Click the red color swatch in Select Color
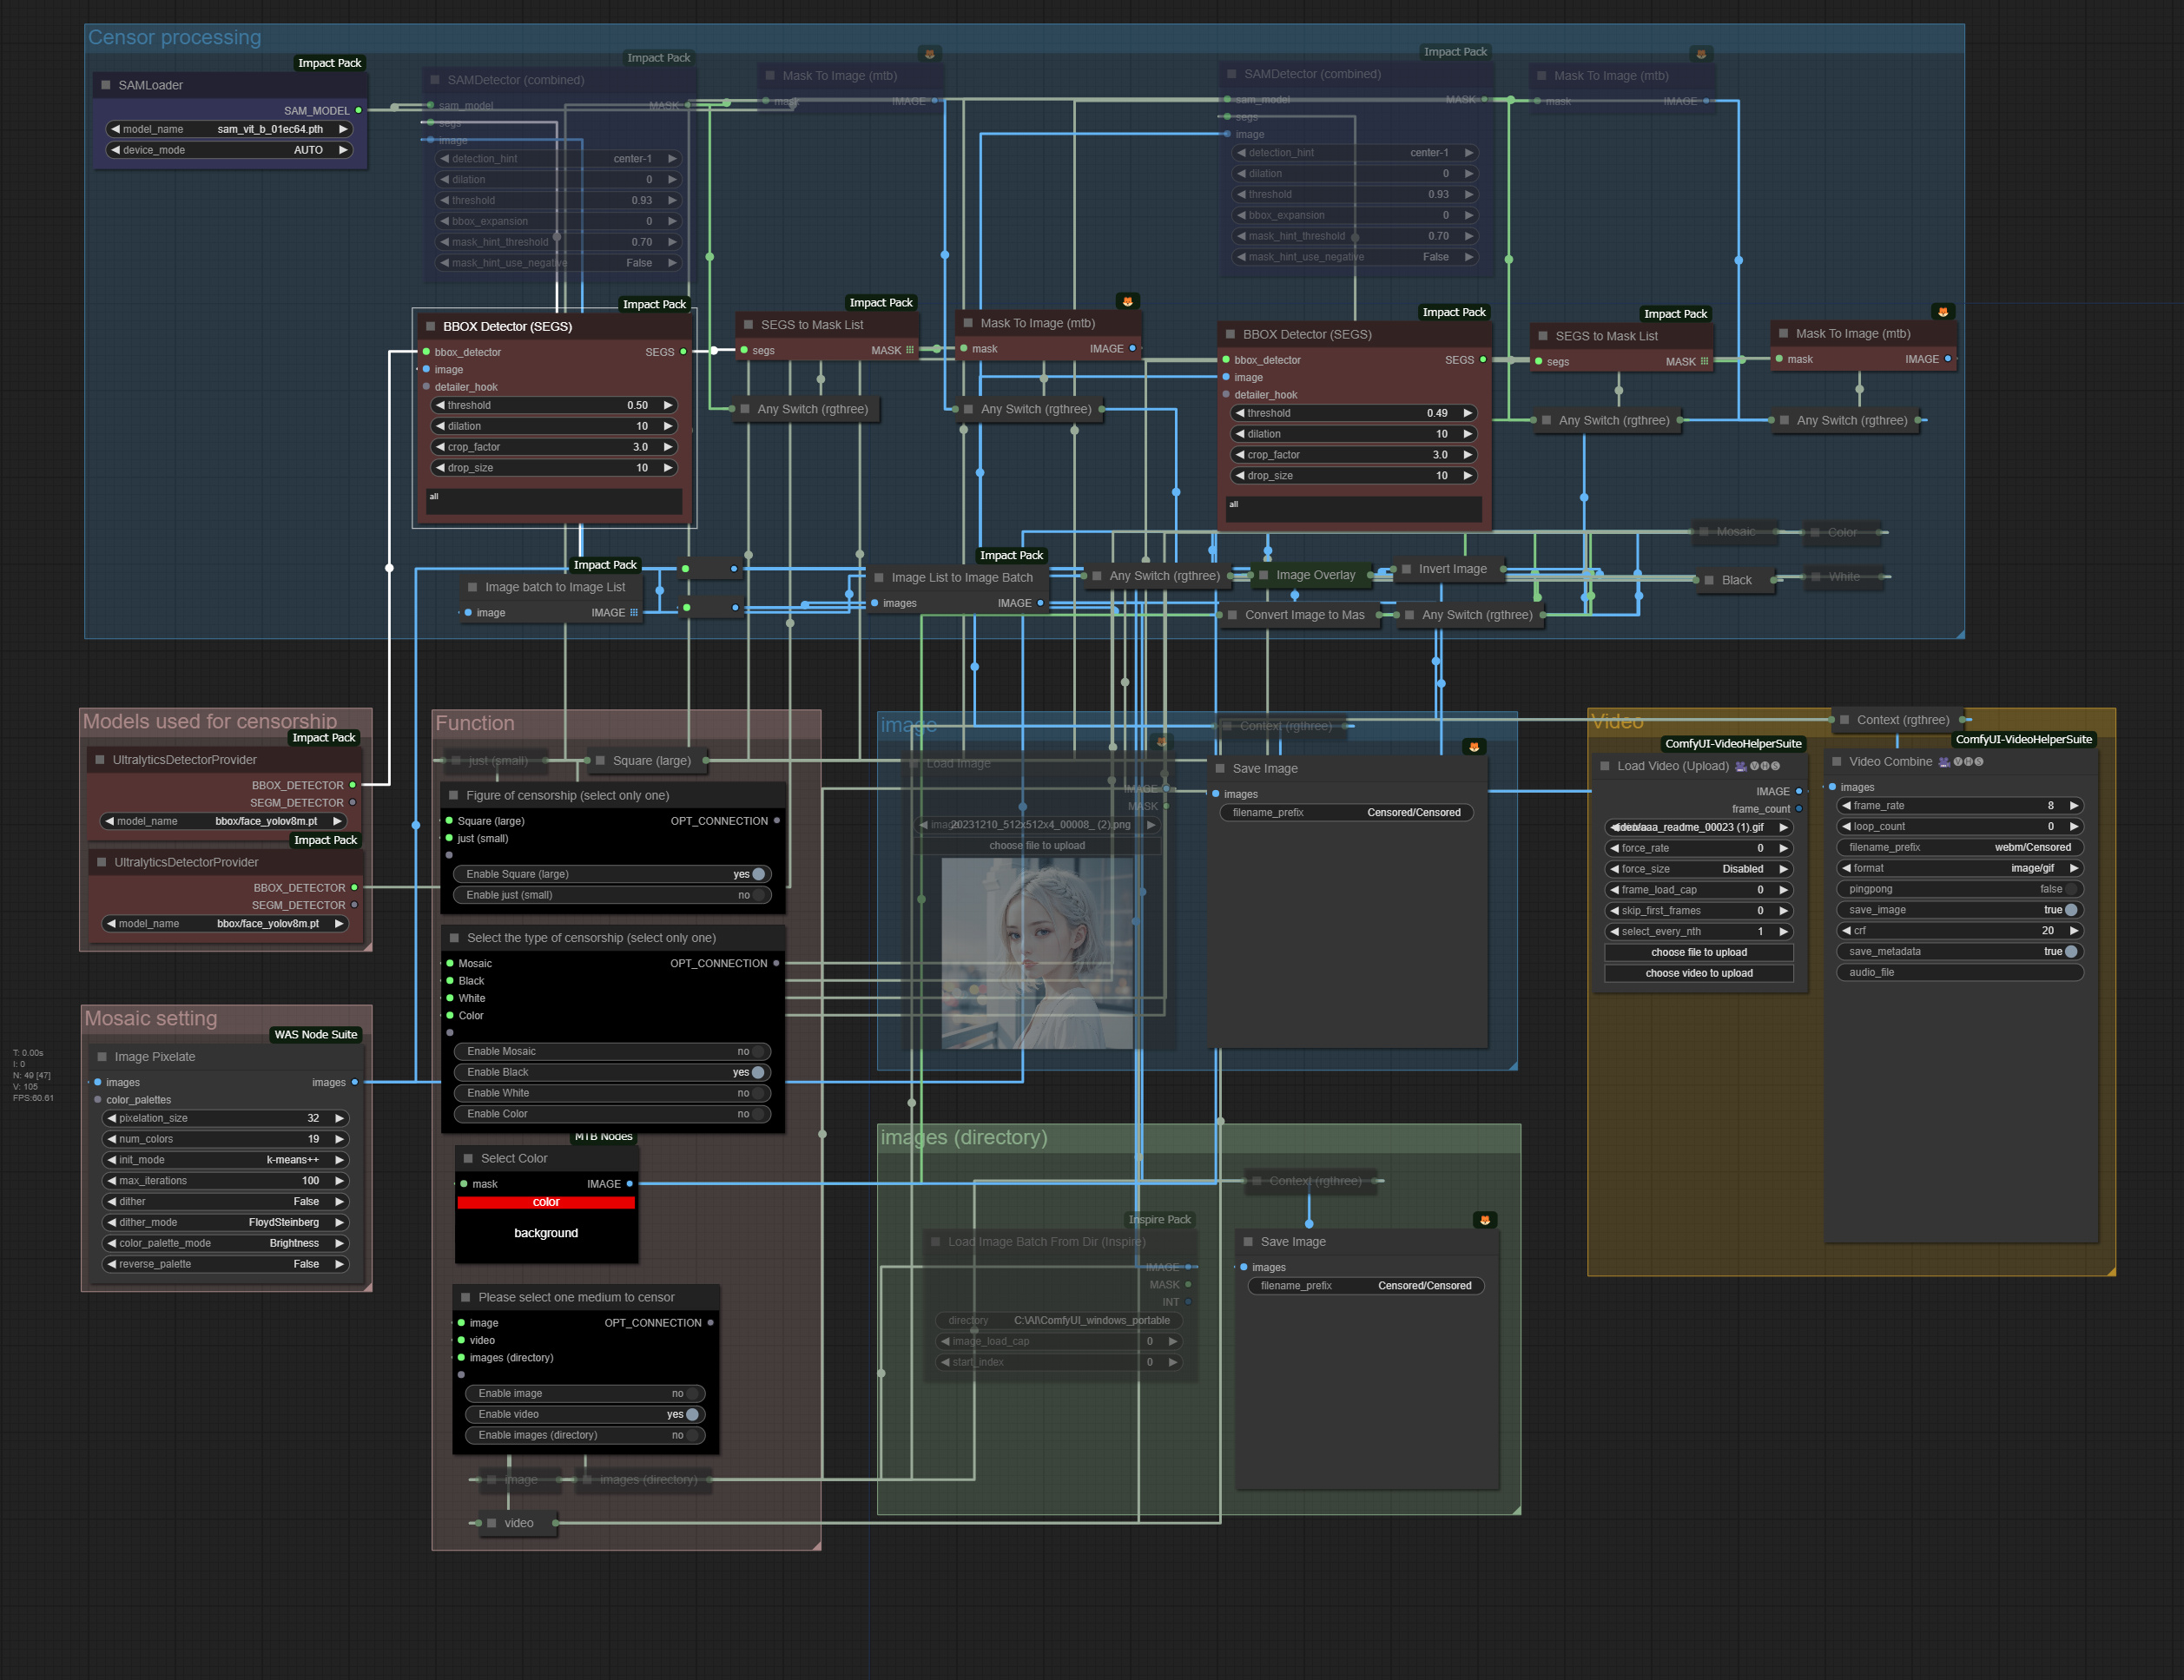Image resolution: width=2184 pixels, height=1680 pixels. pos(546,1202)
